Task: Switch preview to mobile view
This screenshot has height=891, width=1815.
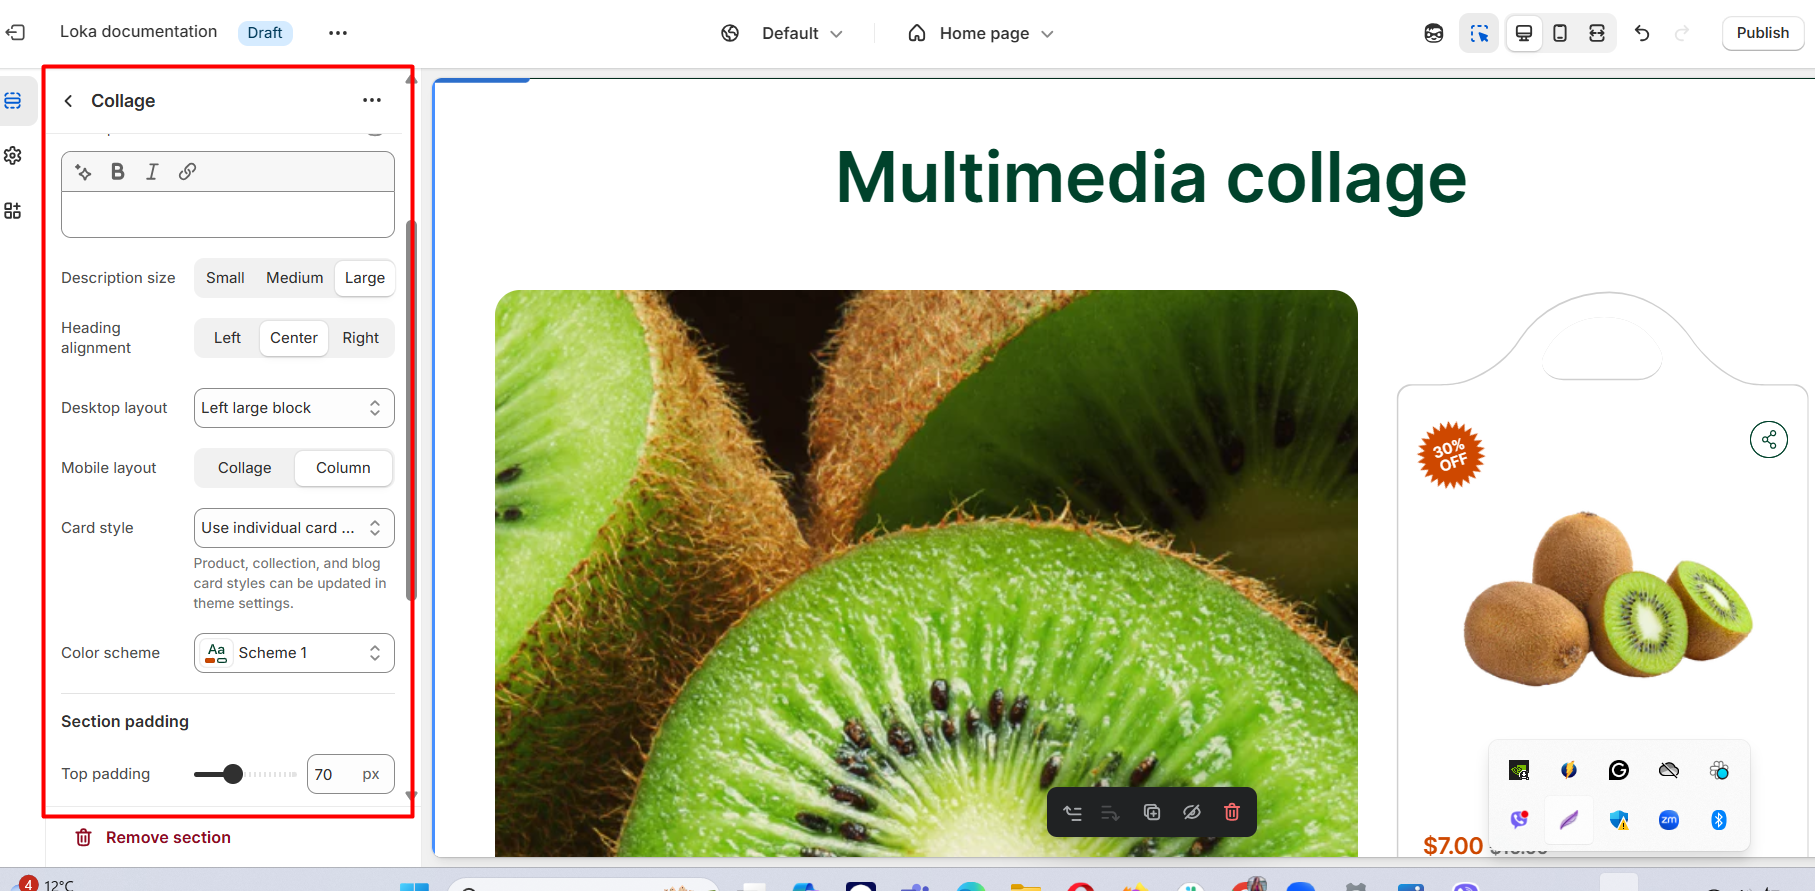Action: 1560,33
